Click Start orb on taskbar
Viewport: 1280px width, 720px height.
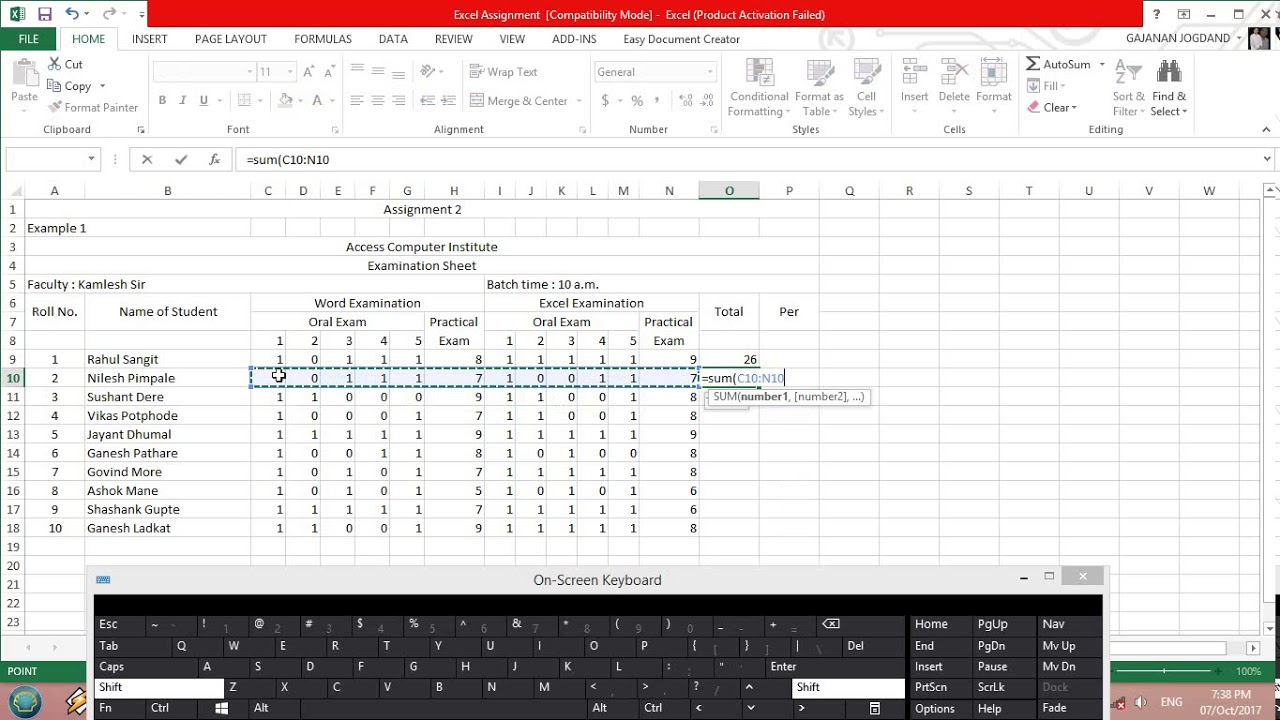24,702
